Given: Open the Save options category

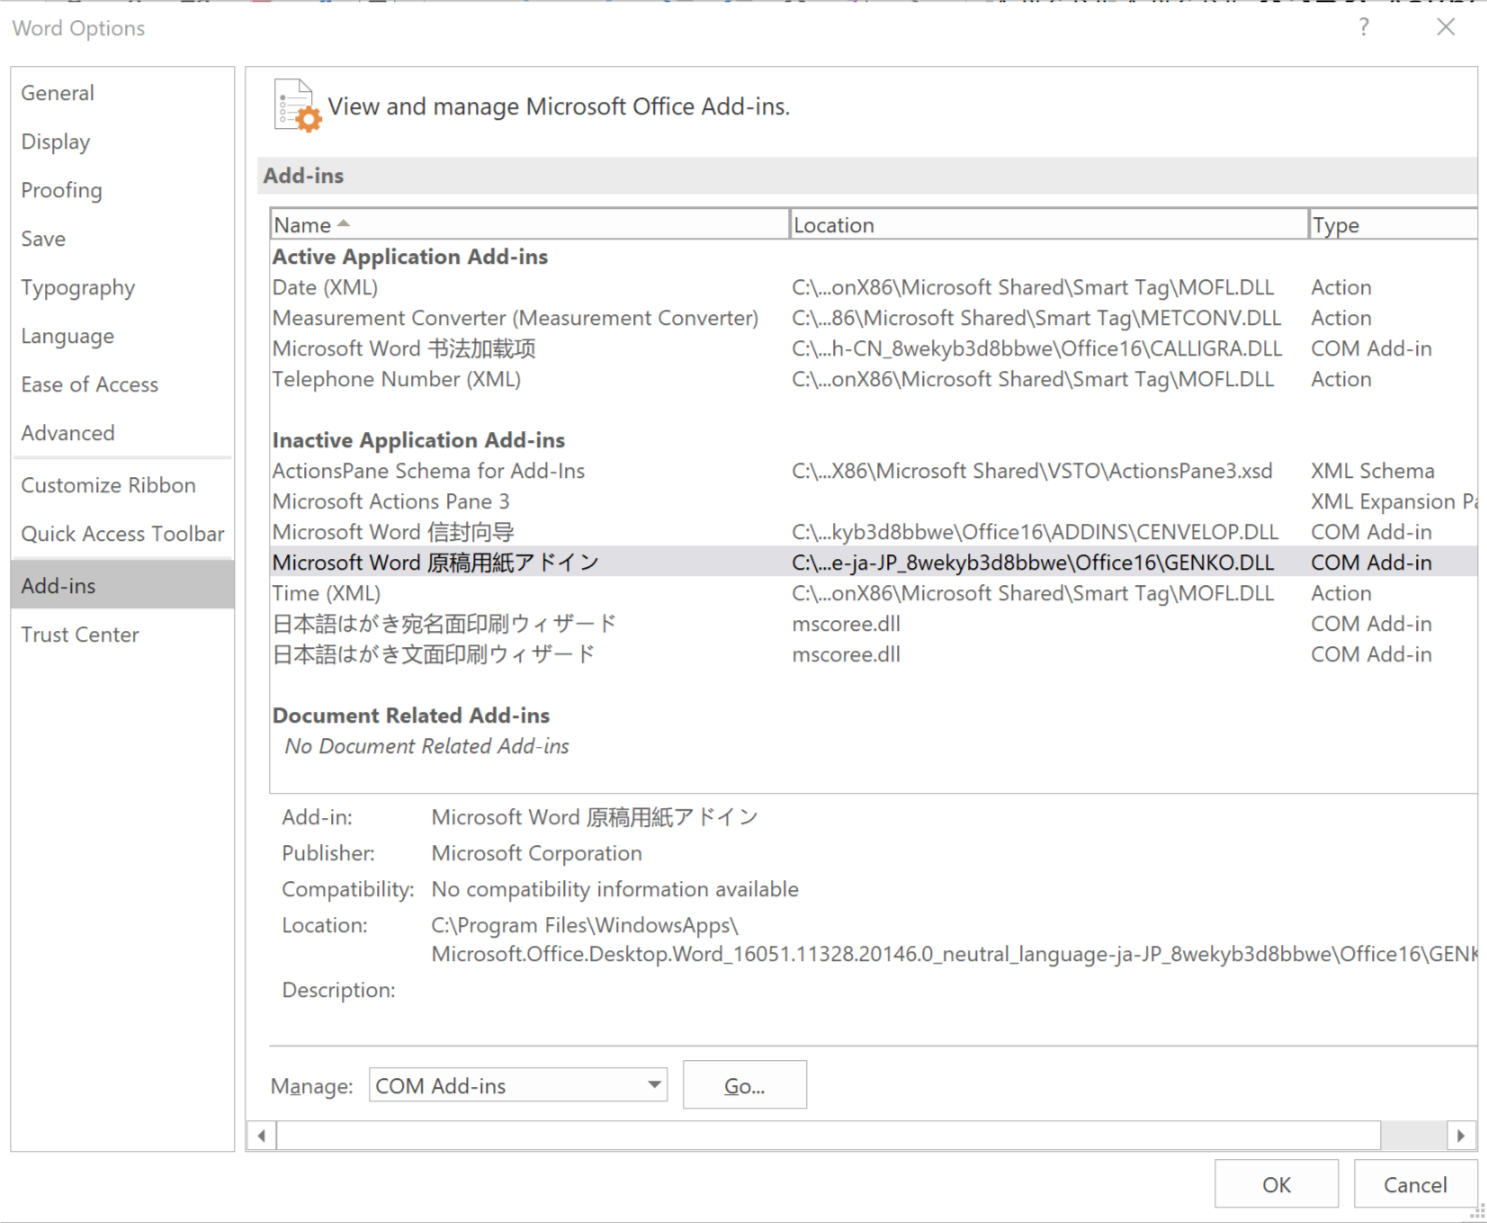Looking at the screenshot, I should point(123,239).
